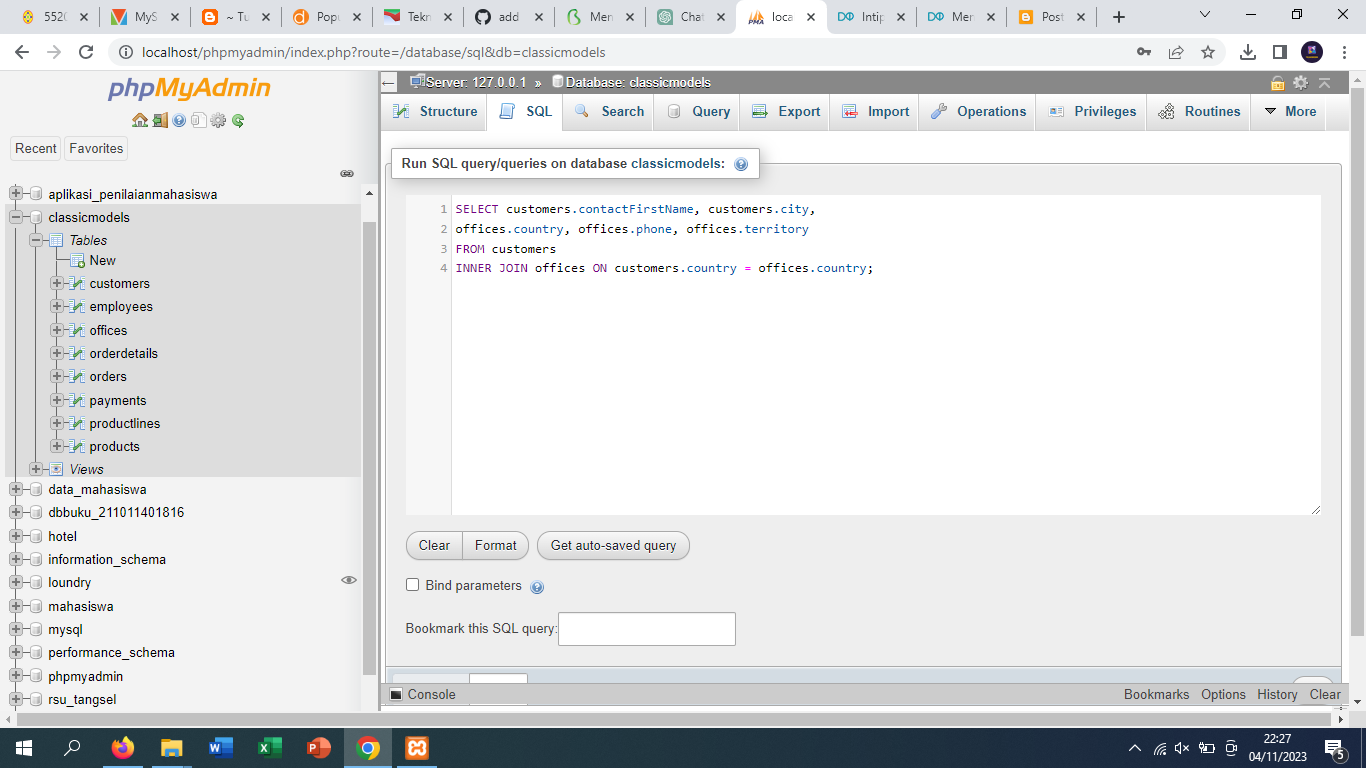Expand the hotel database node

point(16,537)
